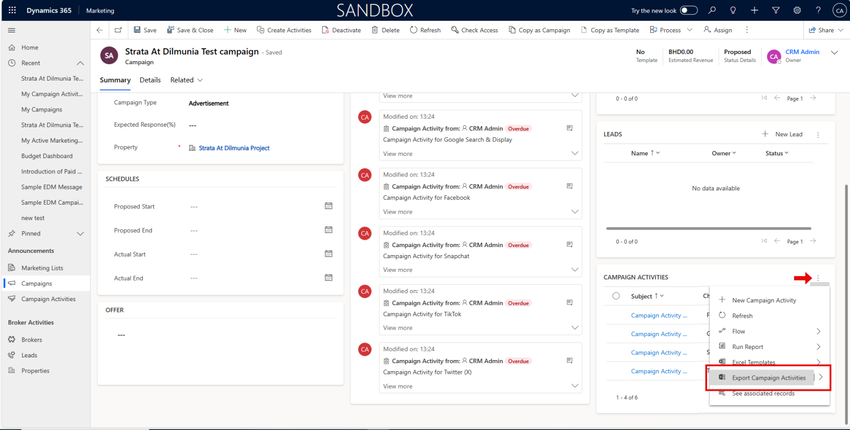Click the plus quick create icon

tap(755, 10)
